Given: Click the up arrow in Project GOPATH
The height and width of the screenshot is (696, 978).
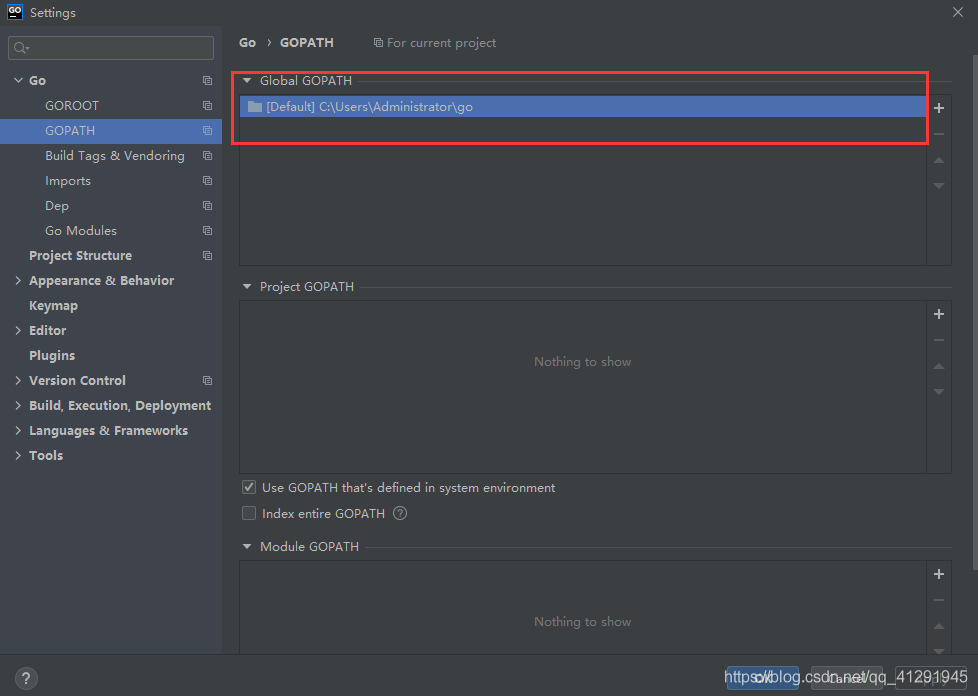Looking at the screenshot, I should (939, 366).
